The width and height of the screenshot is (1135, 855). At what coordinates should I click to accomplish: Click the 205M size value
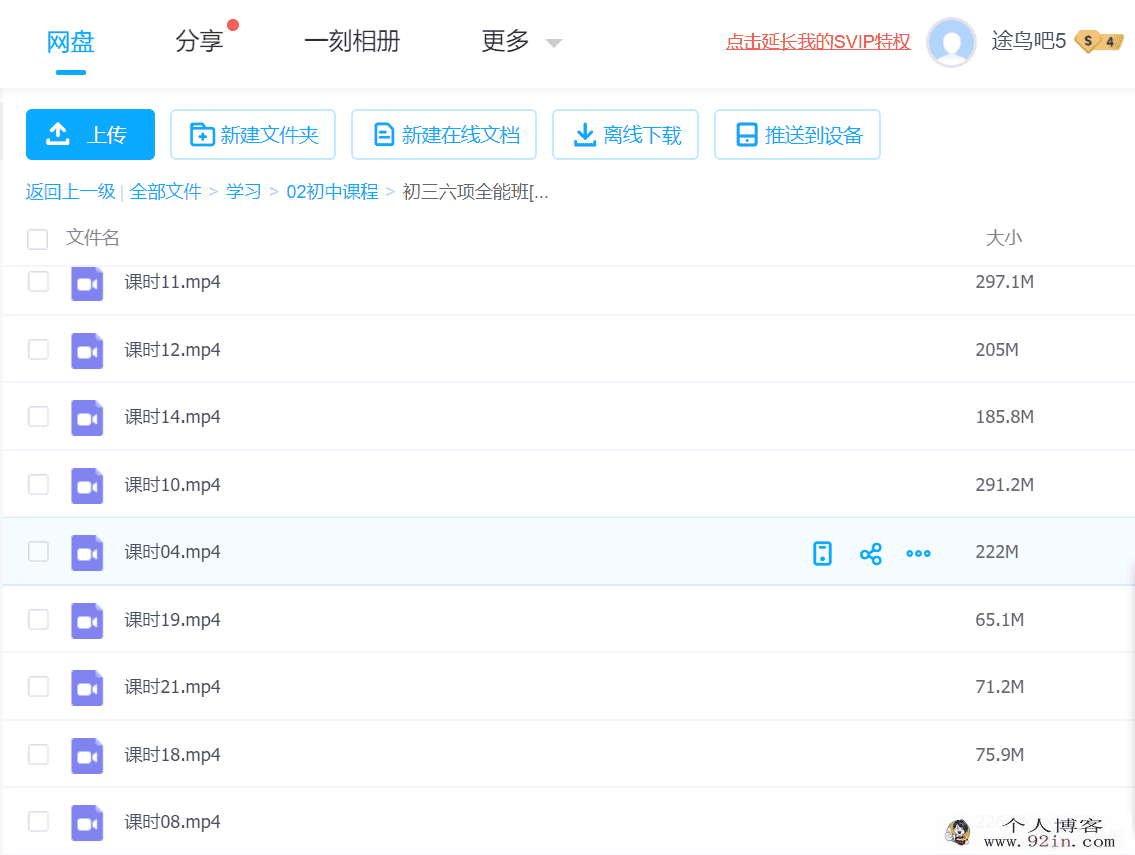click(x=997, y=350)
